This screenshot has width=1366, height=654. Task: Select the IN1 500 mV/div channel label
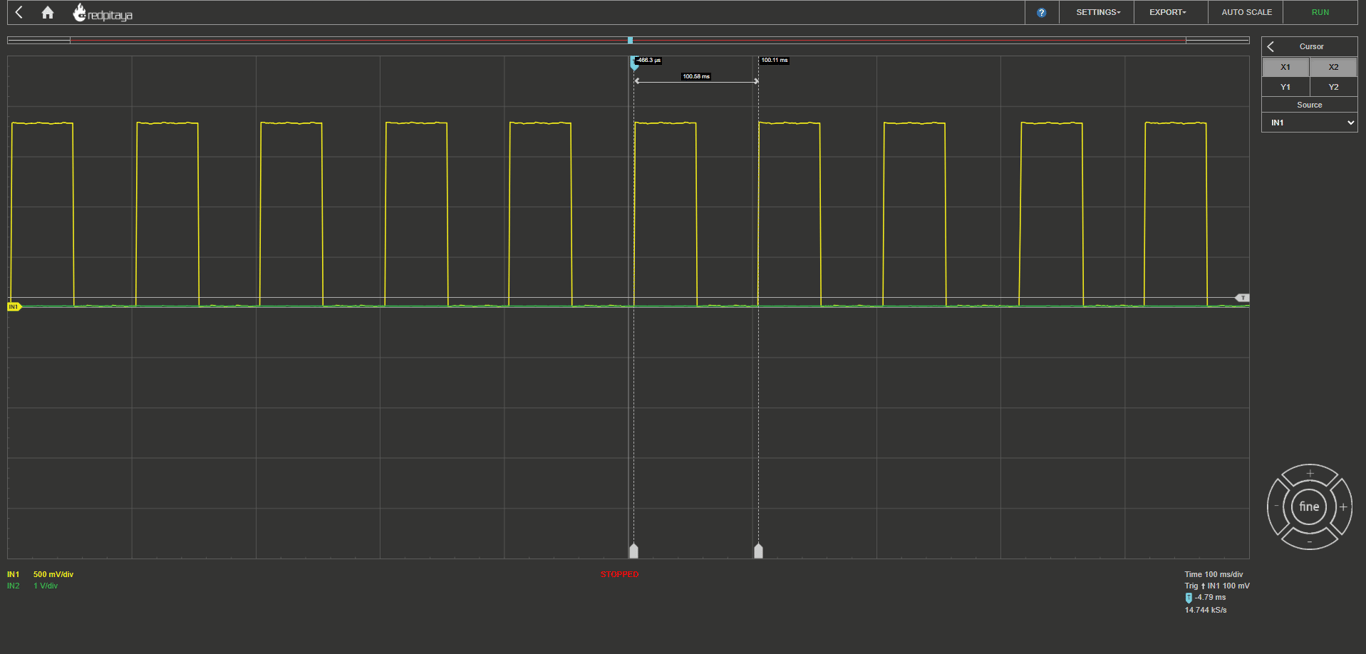[x=40, y=574]
